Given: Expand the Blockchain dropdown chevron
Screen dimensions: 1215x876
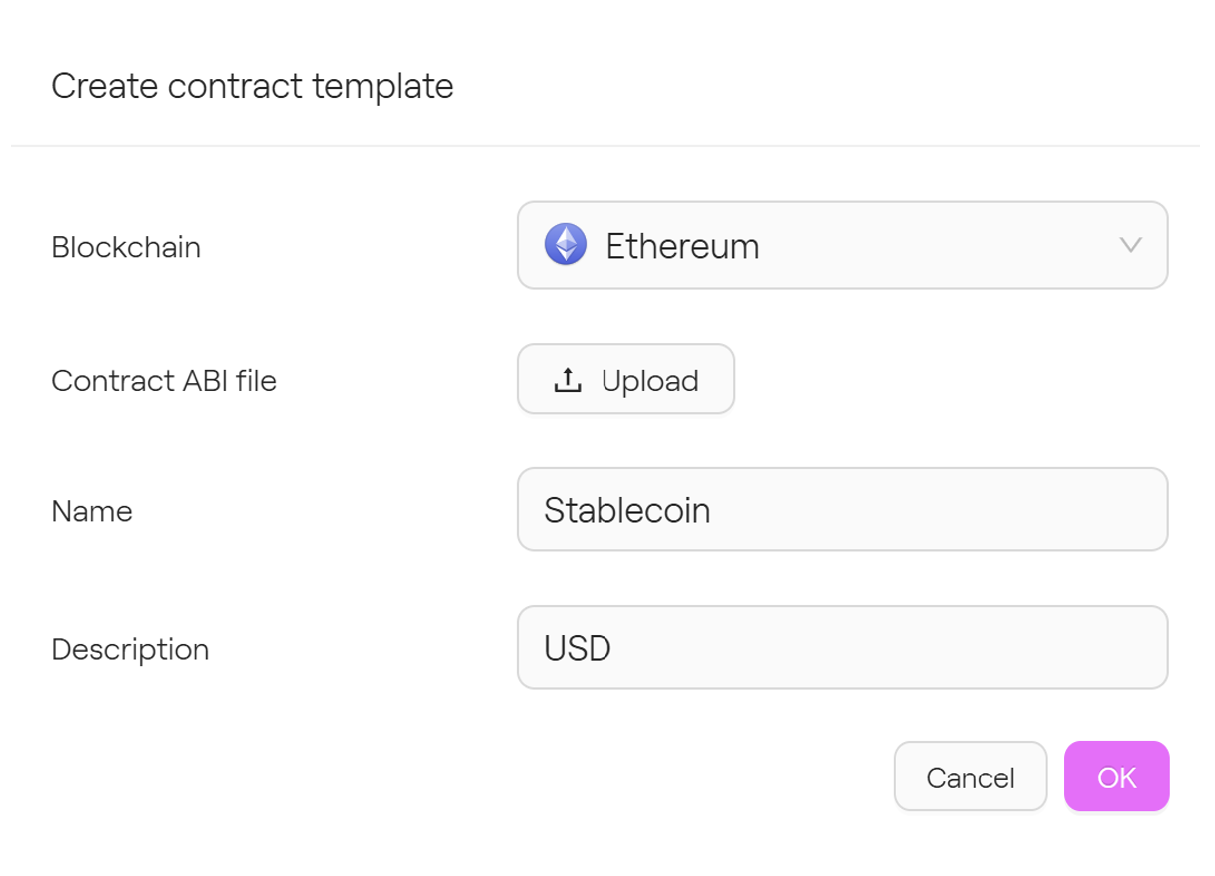Looking at the screenshot, I should (x=1130, y=245).
